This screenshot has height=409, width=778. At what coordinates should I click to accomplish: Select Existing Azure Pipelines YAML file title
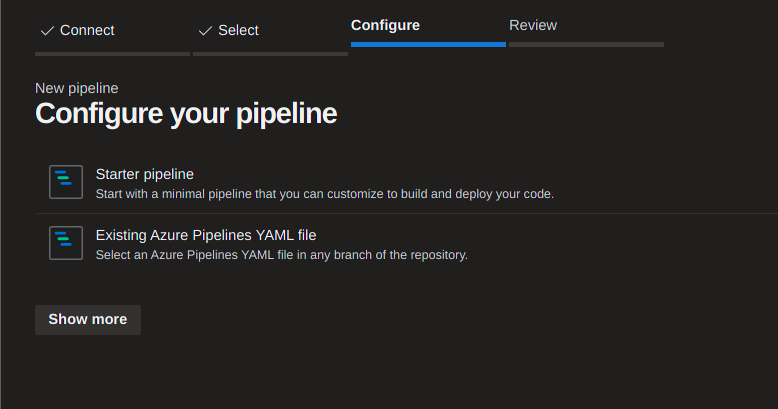pyautogui.click(x=206, y=235)
